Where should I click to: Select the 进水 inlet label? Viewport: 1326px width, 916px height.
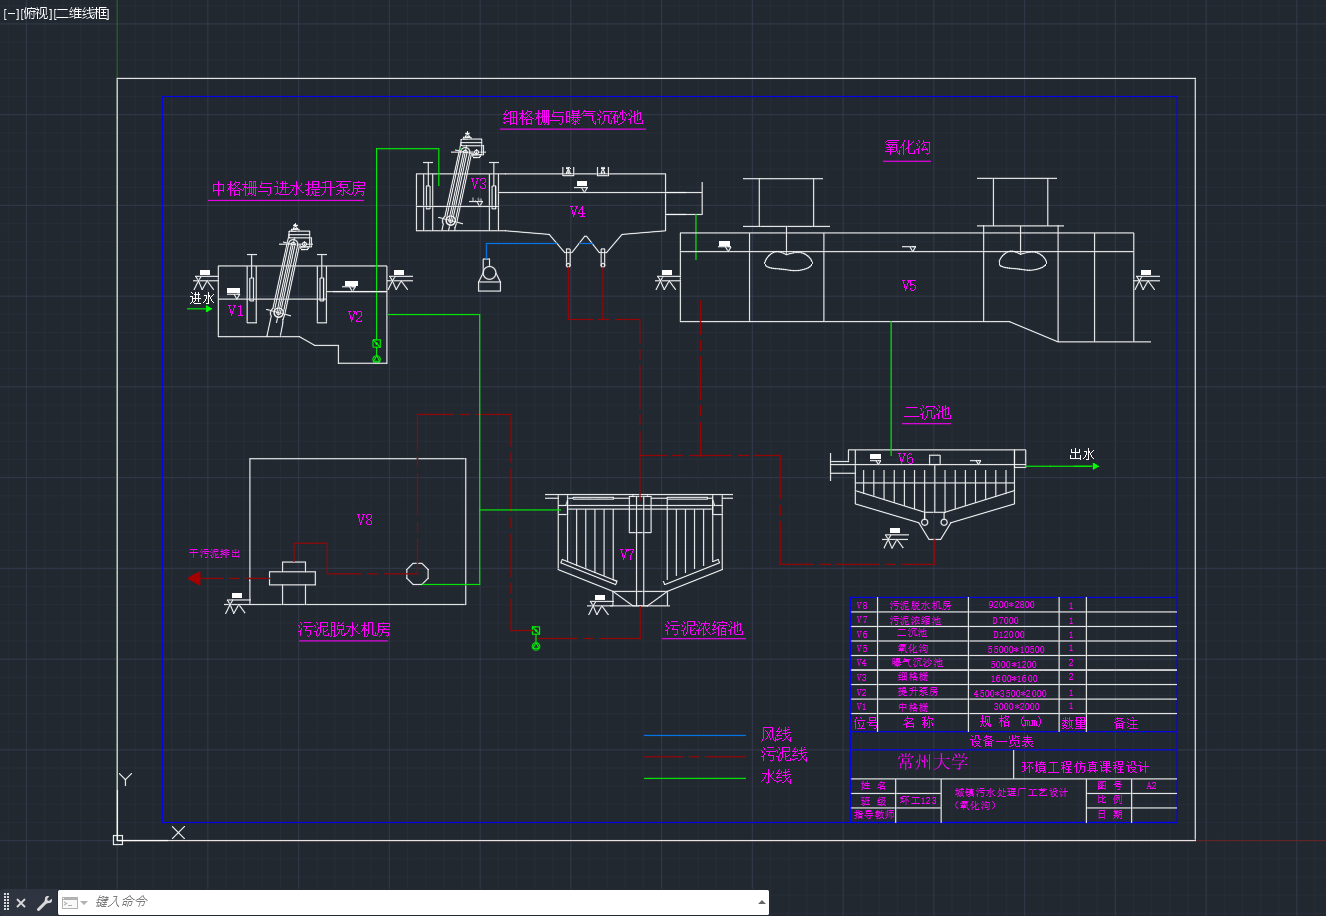coord(202,298)
